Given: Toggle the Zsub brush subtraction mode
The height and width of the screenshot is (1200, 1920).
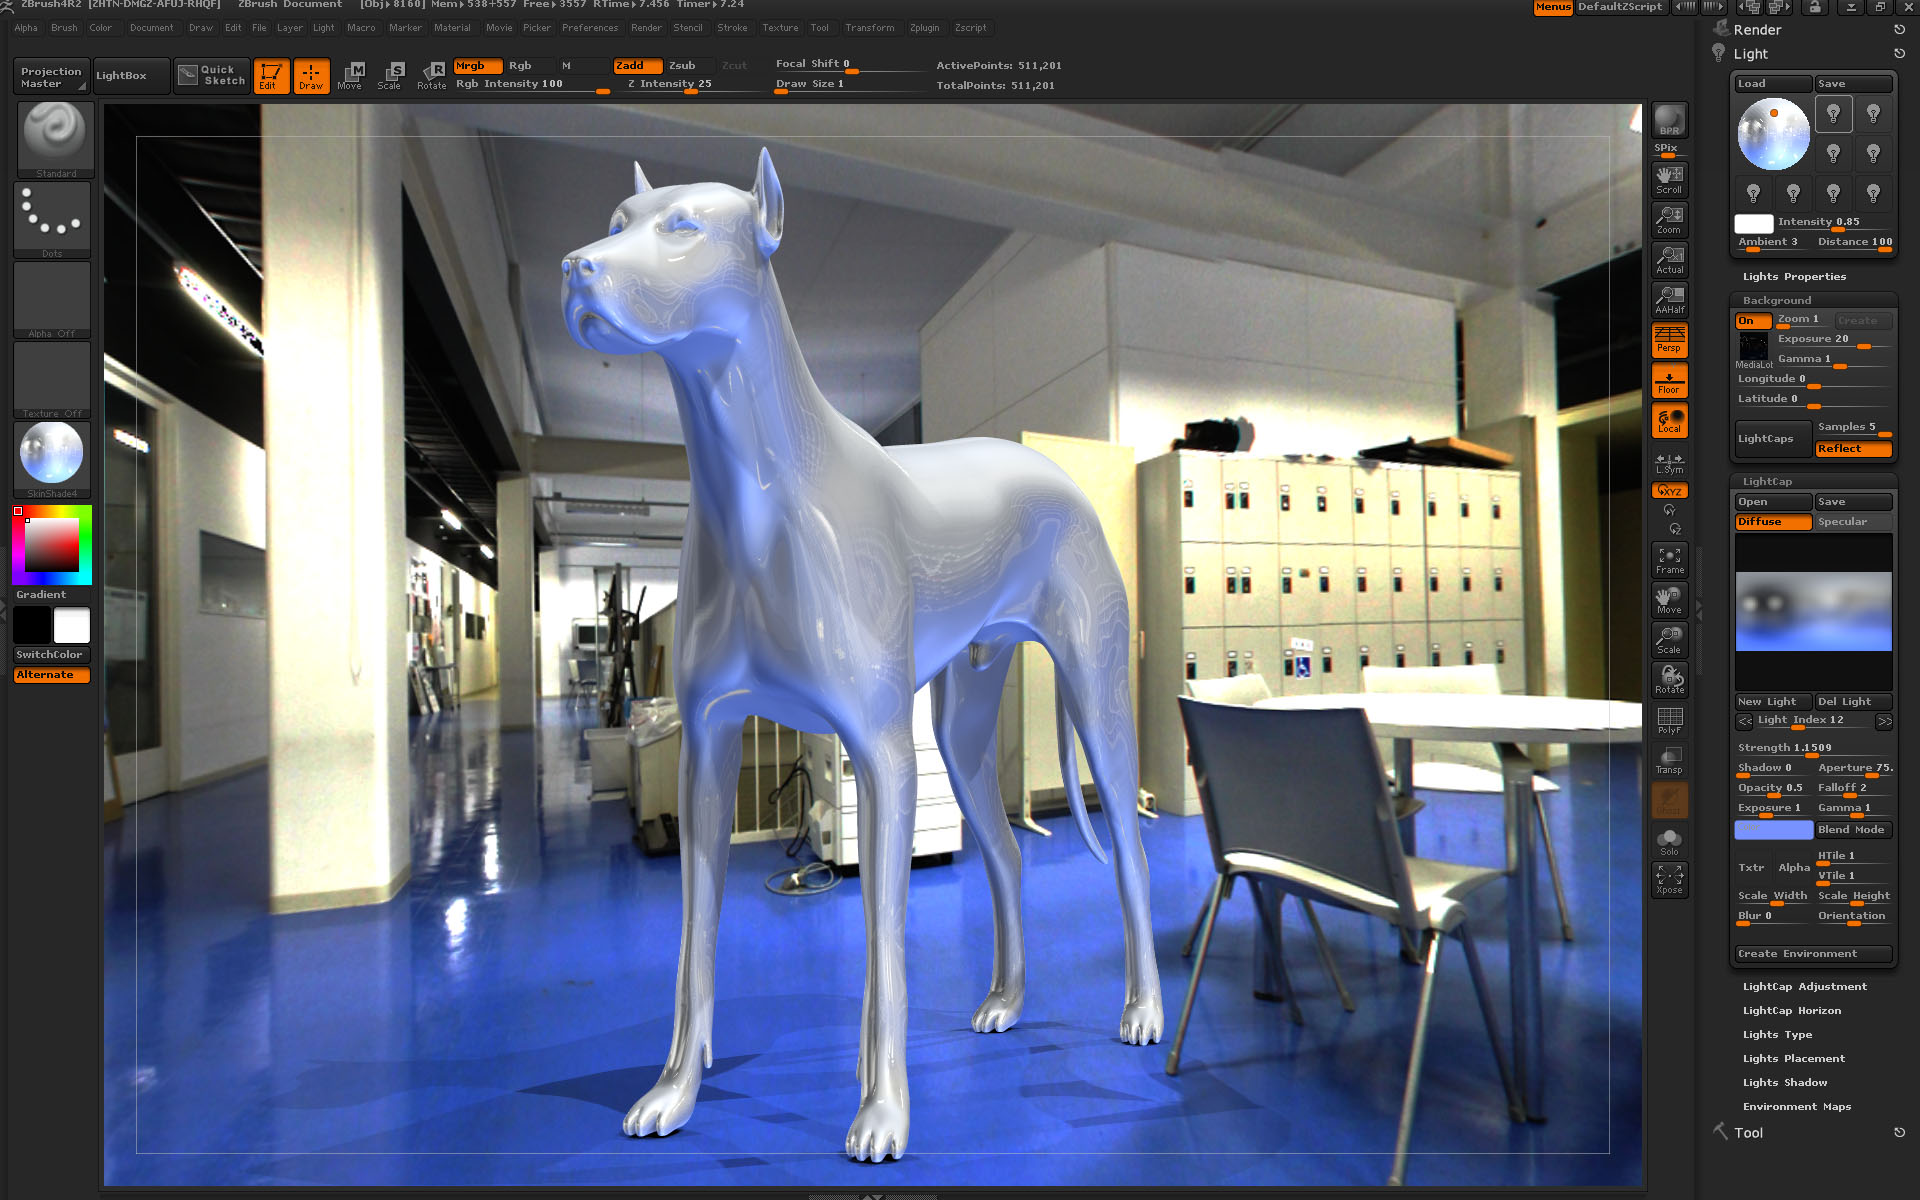Looking at the screenshot, I should pos(683,65).
